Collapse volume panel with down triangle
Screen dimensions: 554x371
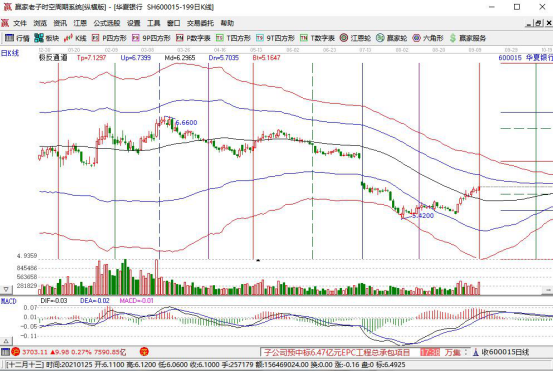point(6,289)
